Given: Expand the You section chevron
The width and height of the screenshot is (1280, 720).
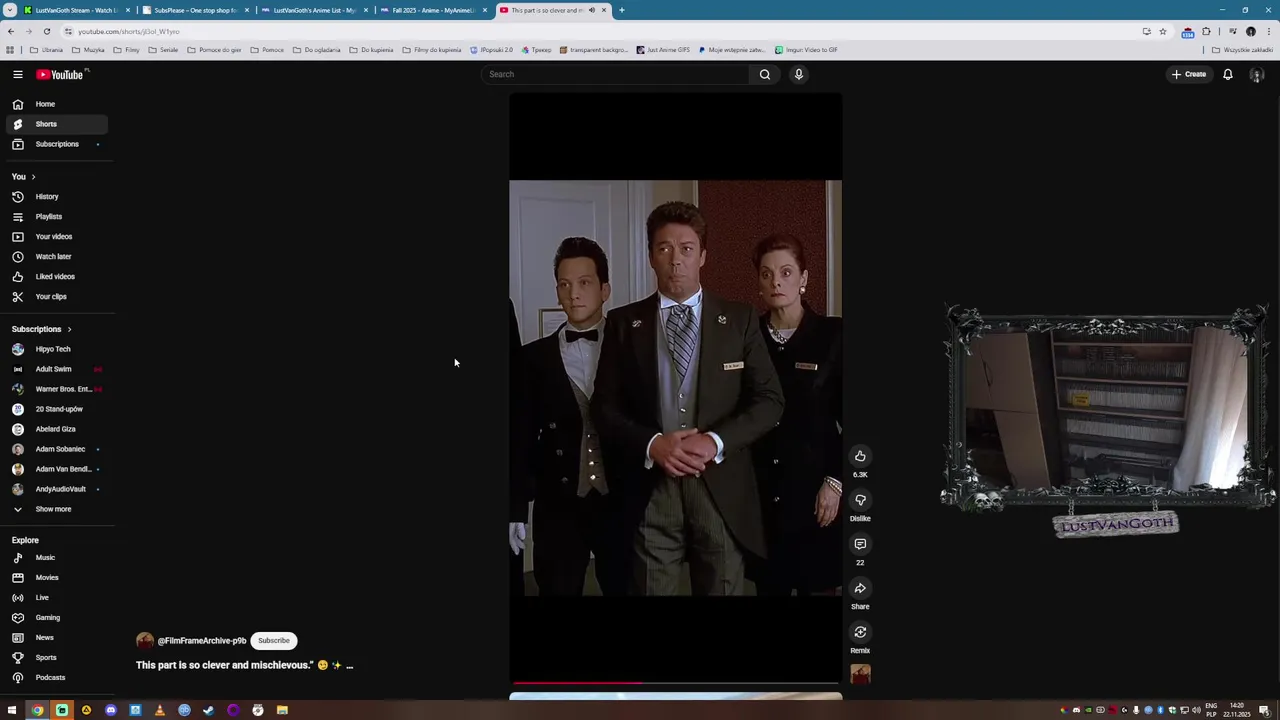Looking at the screenshot, I should (33, 177).
